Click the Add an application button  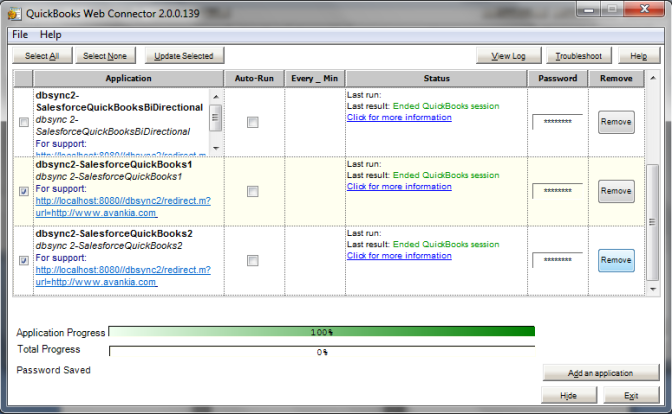601,373
